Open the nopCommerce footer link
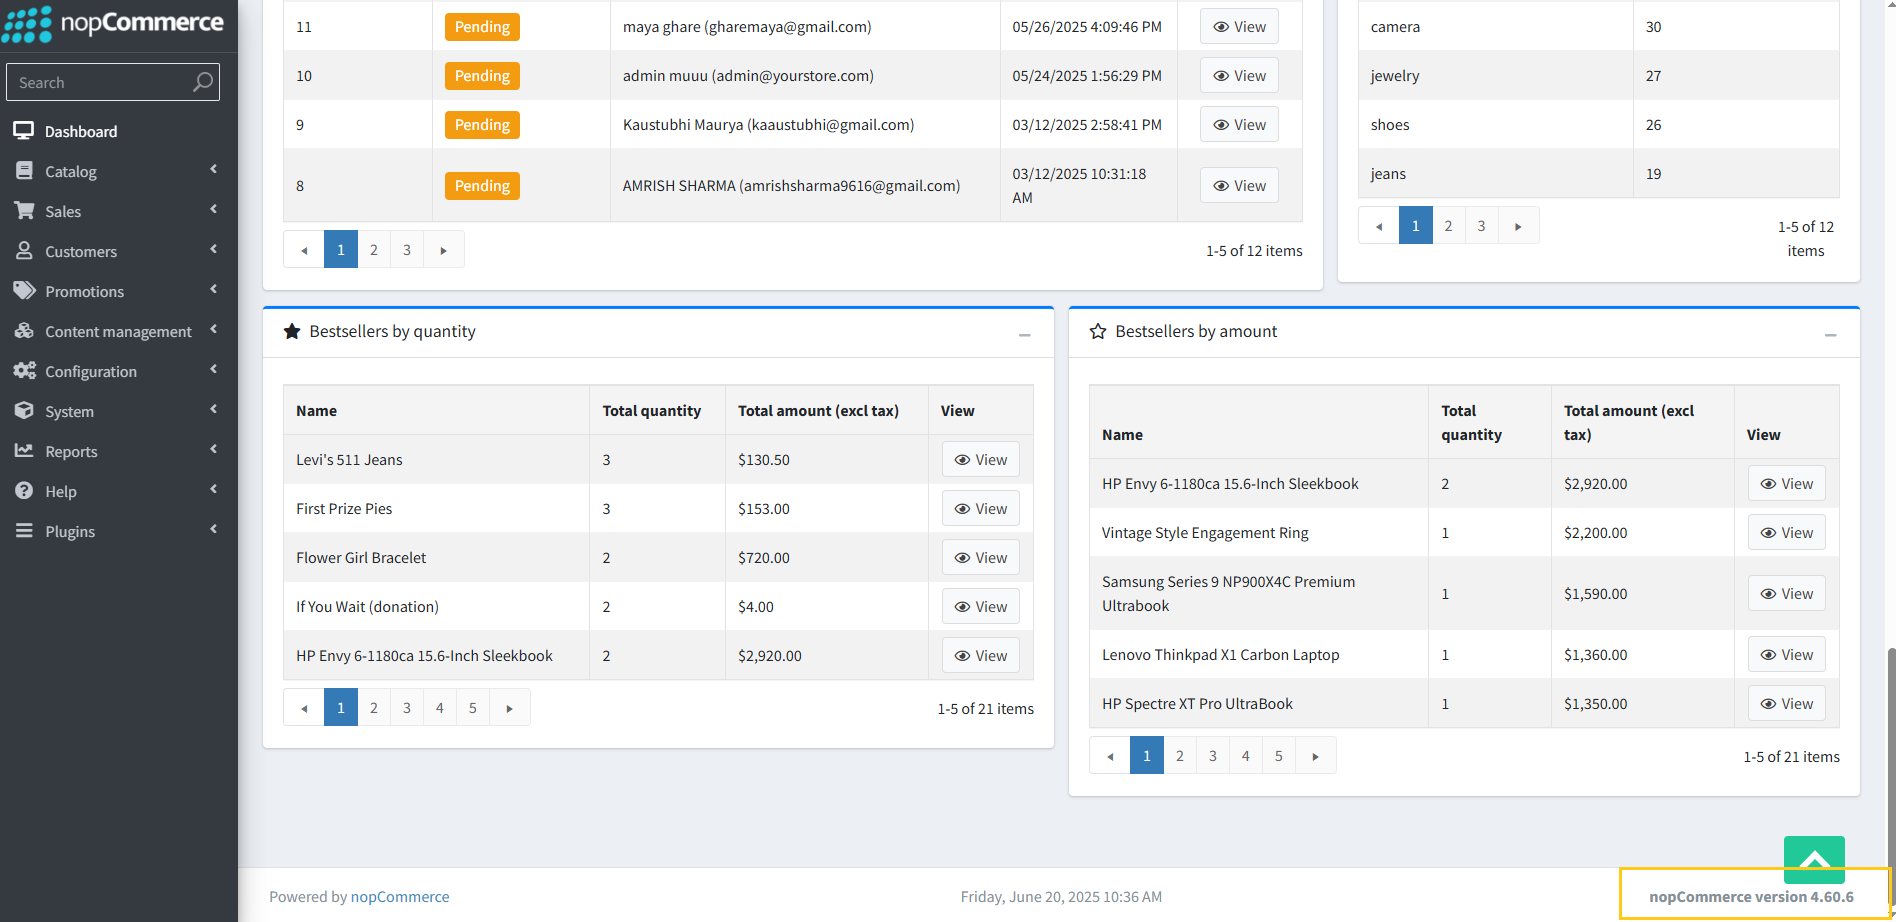The height and width of the screenshot is (922, 1896). pyautogui.click(x=400, y=897)
